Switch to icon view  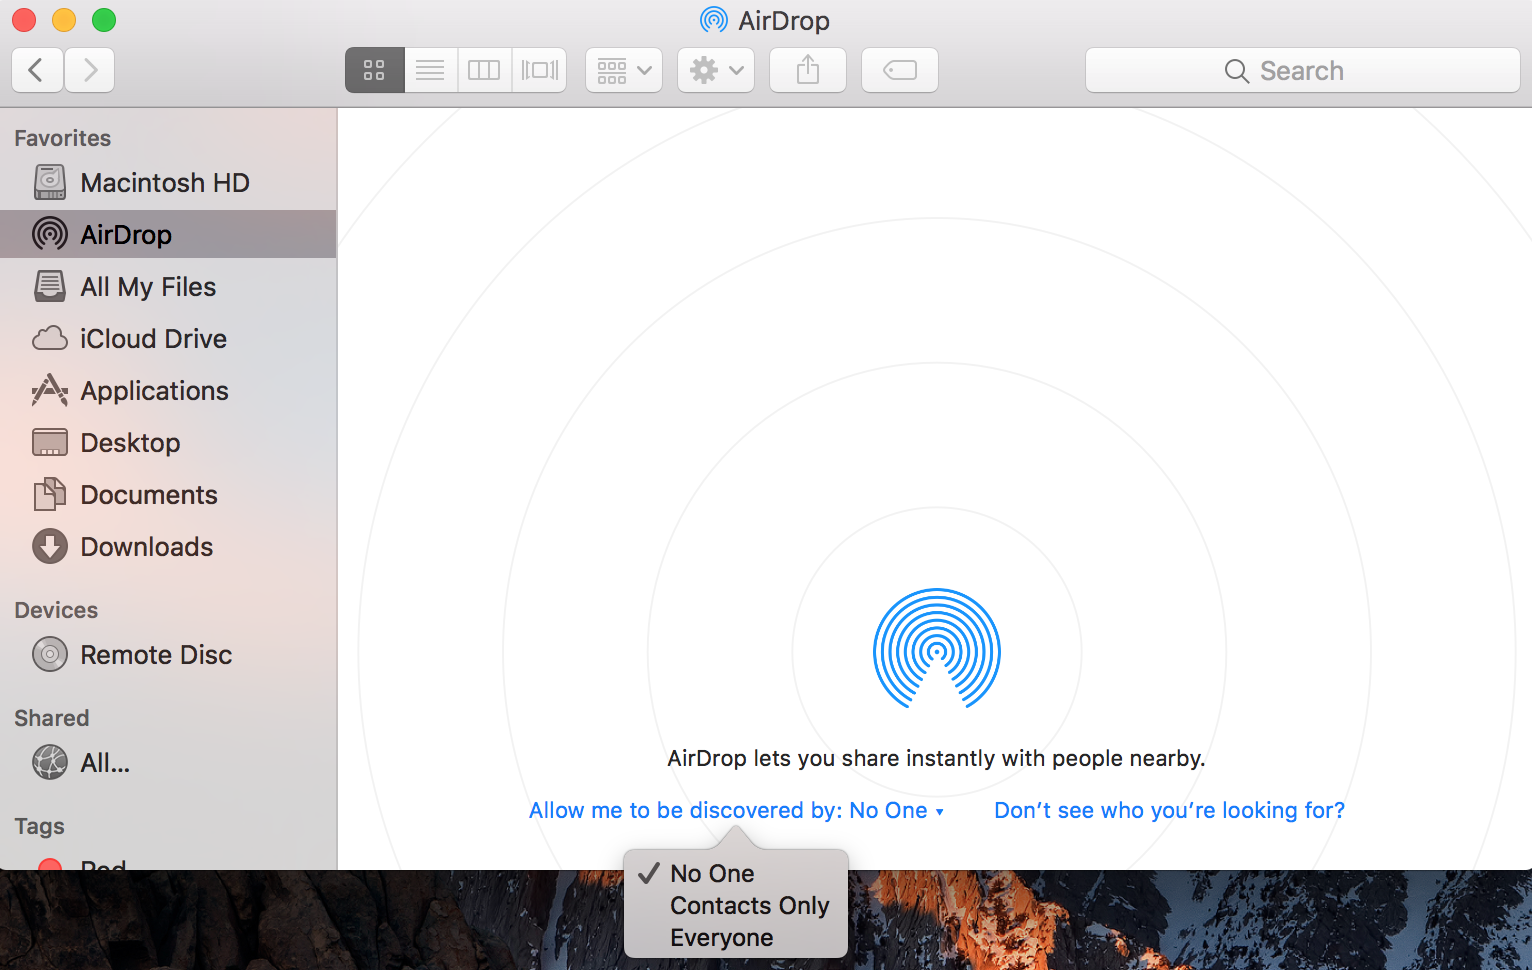[x=374, y=70]
